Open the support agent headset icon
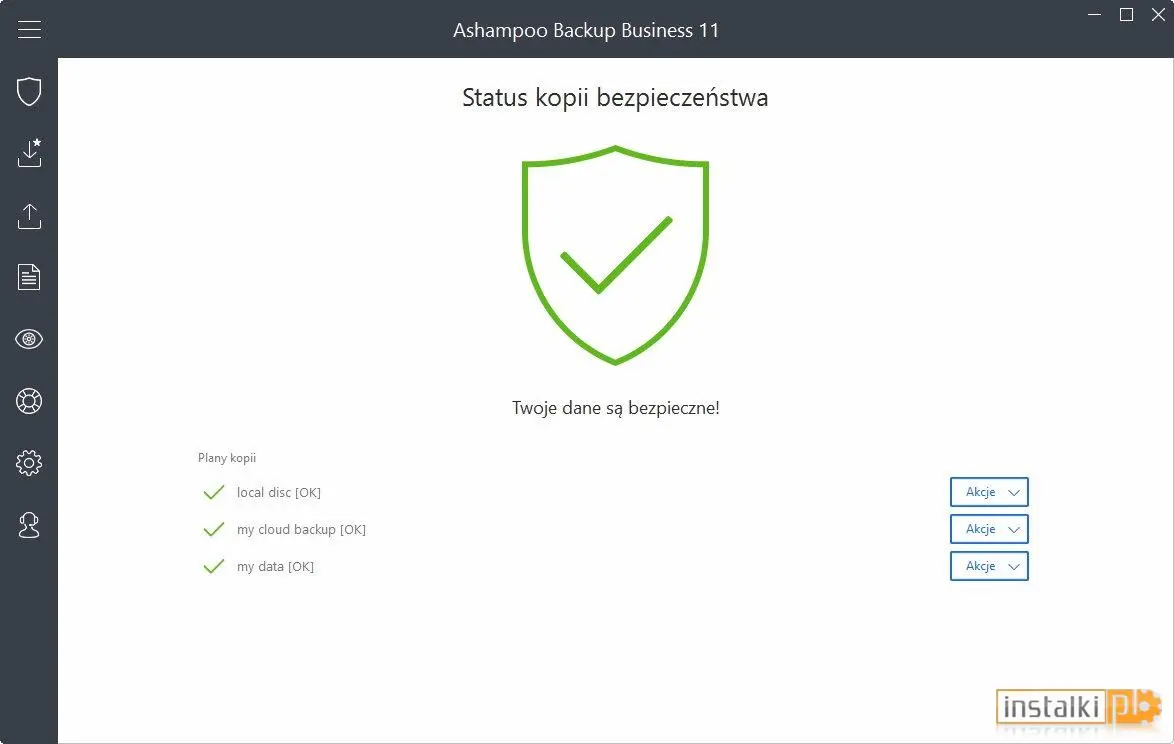This screenshot has width=1174, height=744. [x=29, y=525]
